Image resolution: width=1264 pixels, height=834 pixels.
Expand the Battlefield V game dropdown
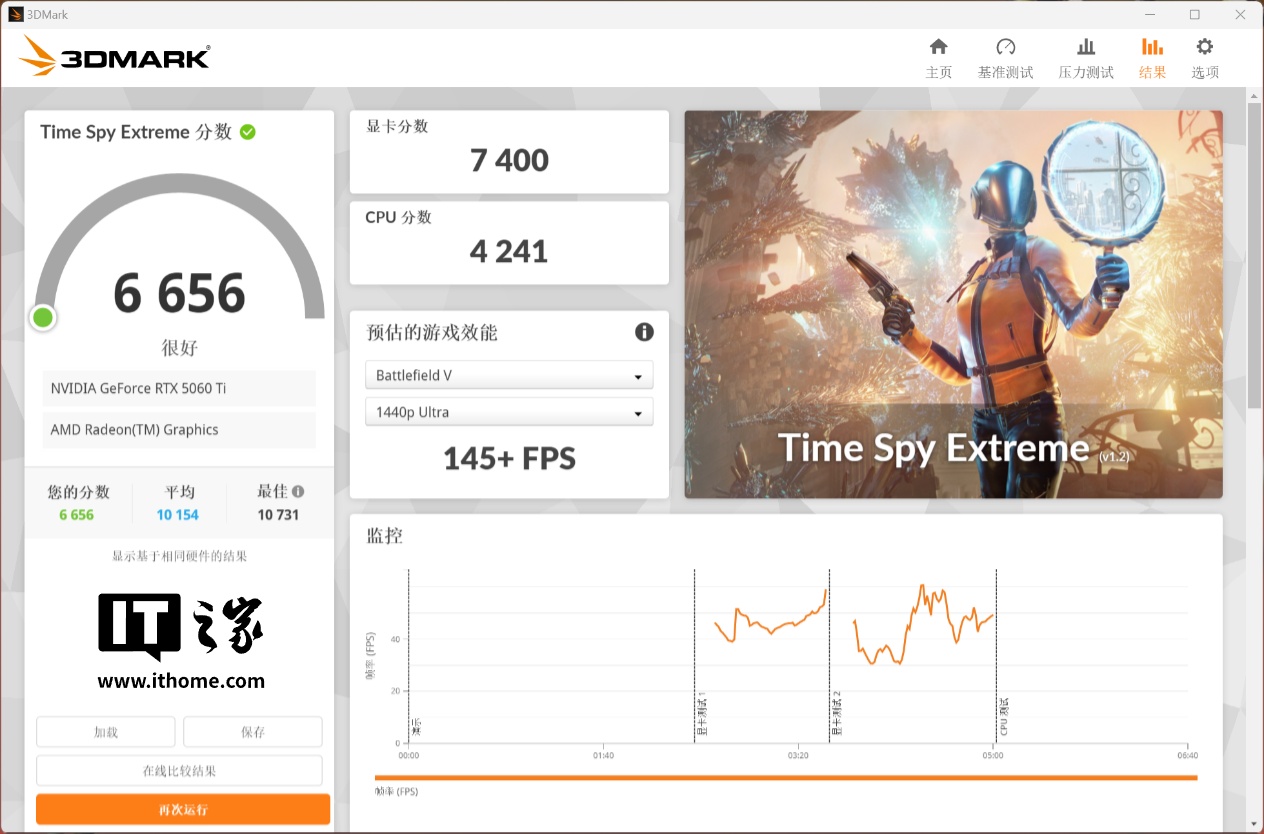pyautogui.click(x=508, y=376)
